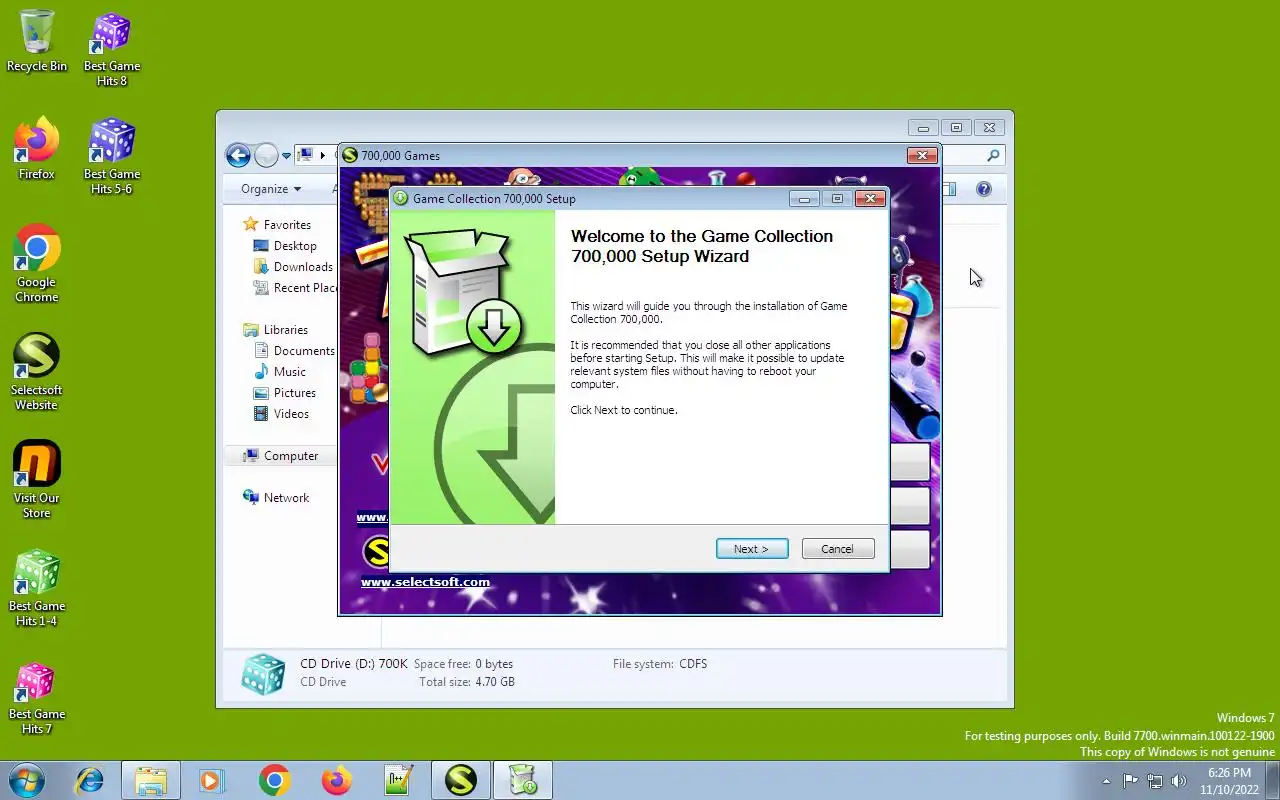Open Explorer help question mark icon
Image resolution: width=1280 pixels, height=800 pixels.
point(984,189)
